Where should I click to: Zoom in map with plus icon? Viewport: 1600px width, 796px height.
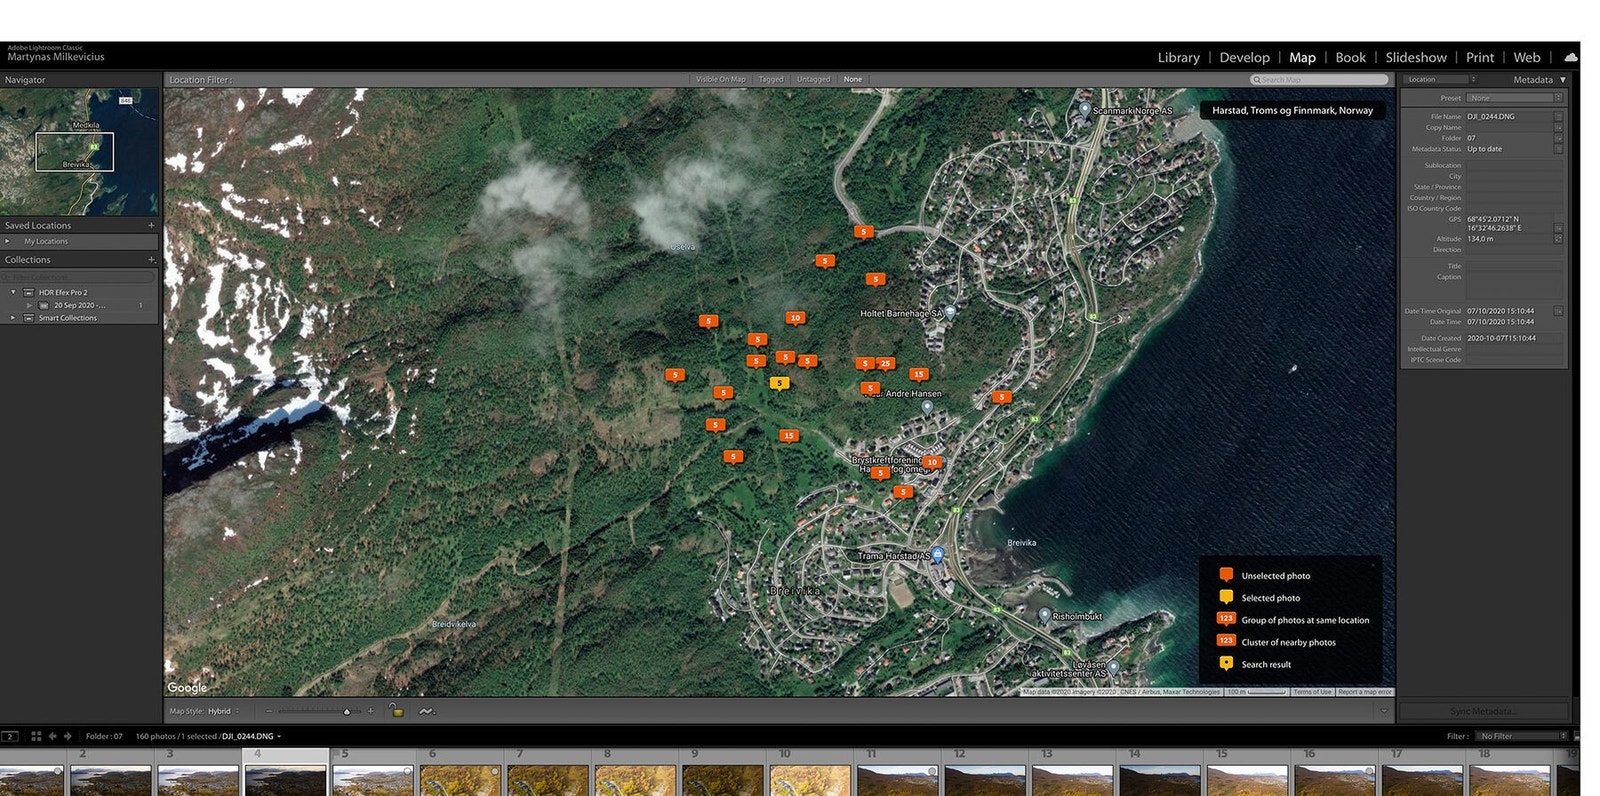(x=370, y=712)
